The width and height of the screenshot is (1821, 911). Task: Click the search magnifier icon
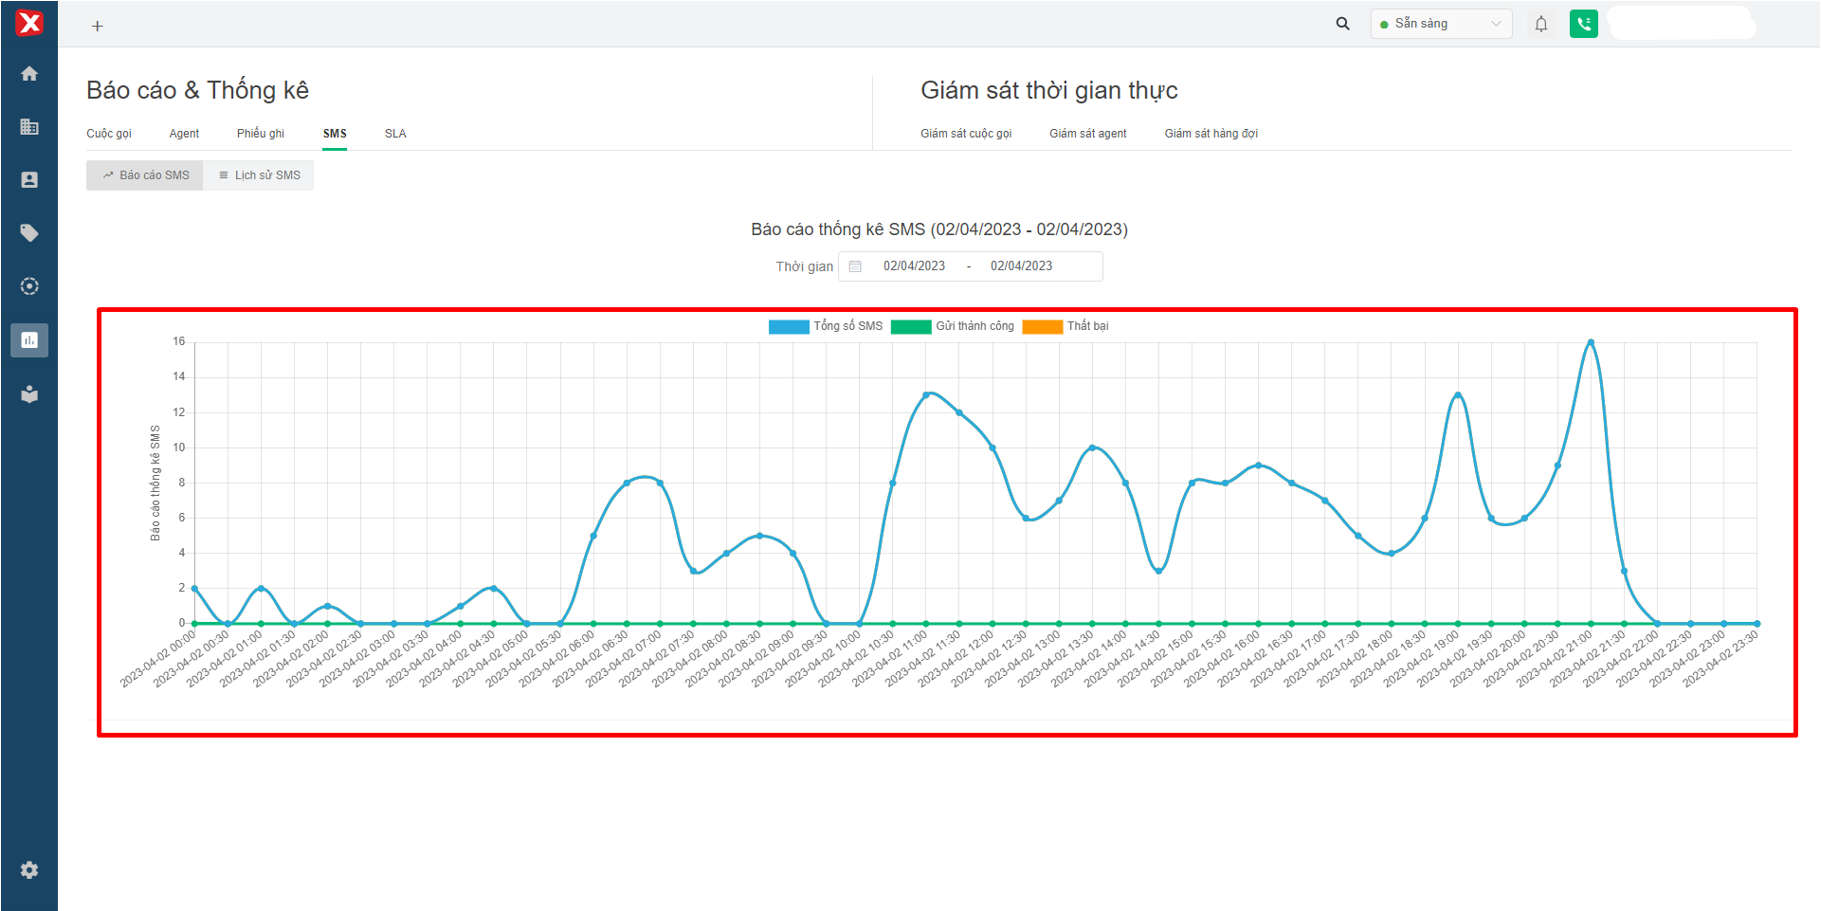1342,24
